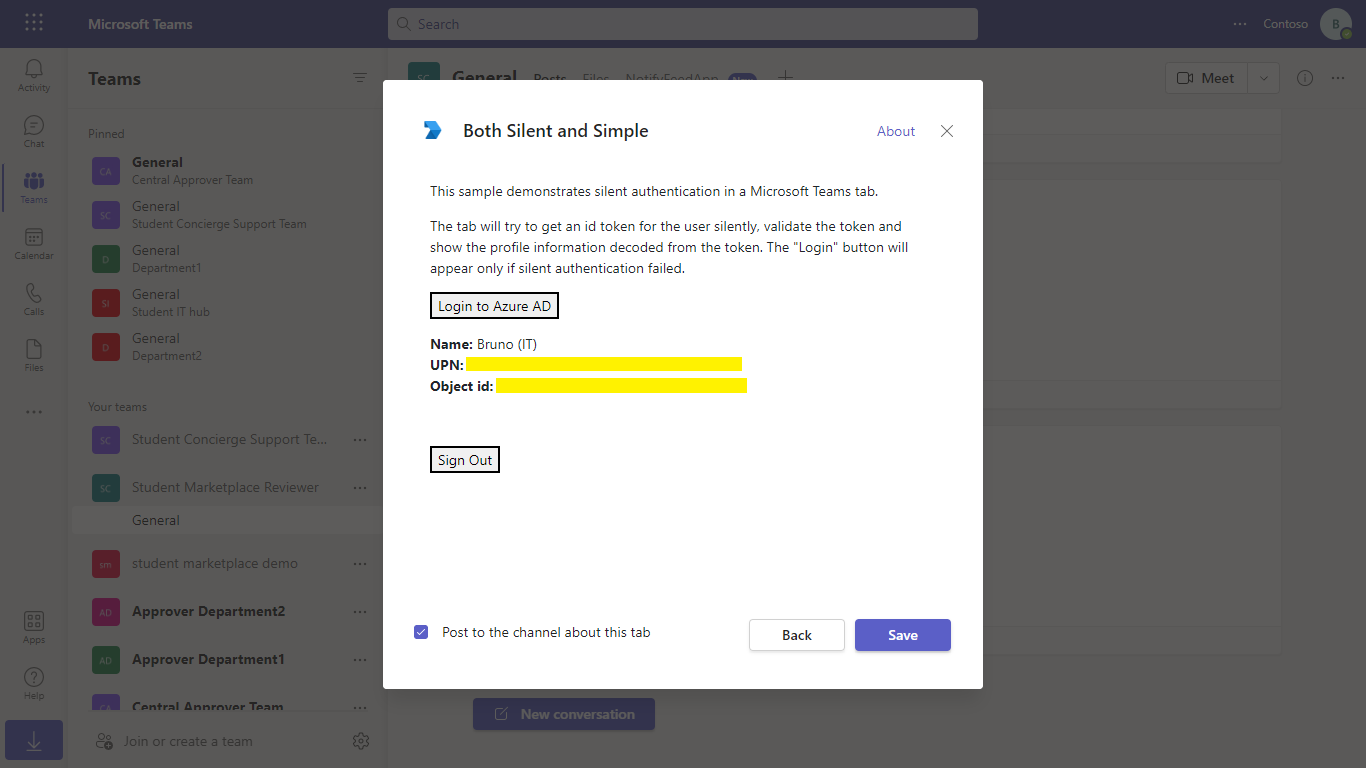Open more options for Approver Department1
The image size is (1366, 768).
point(360,659)
